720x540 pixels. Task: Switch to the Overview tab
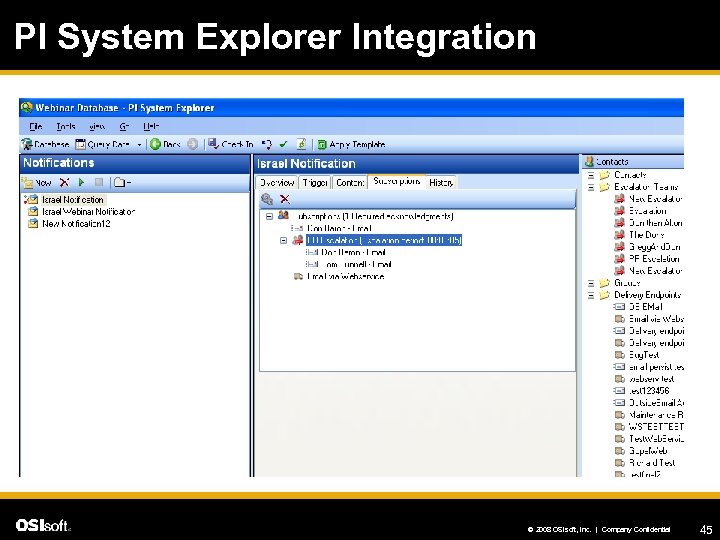click(276, 183)
